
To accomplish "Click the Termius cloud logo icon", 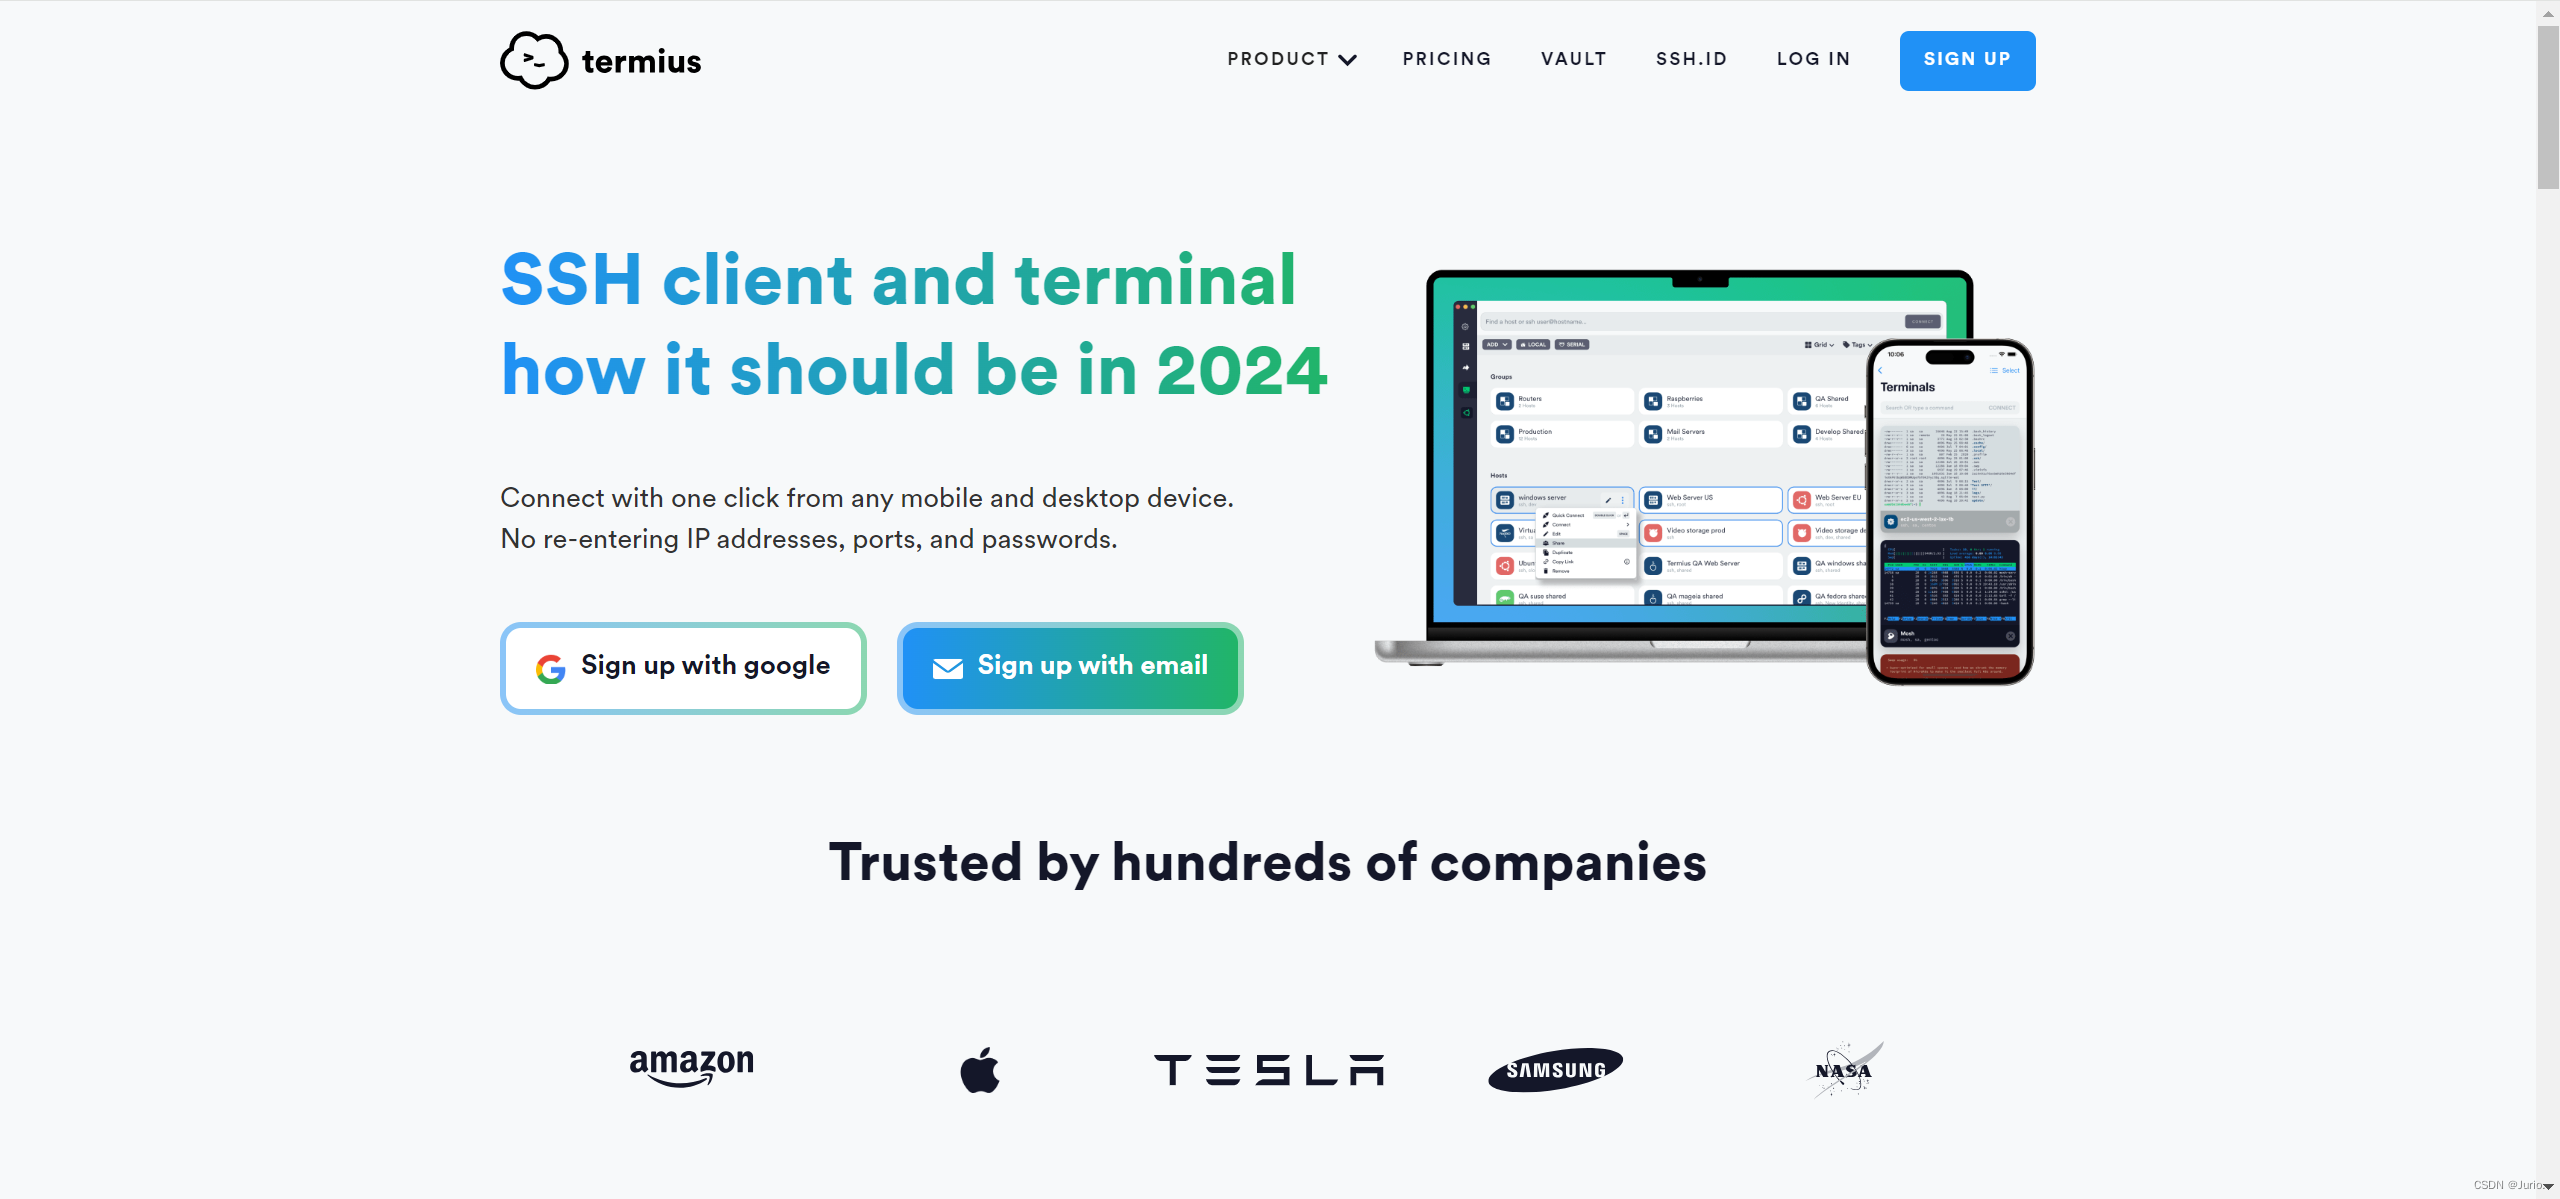I will click(531, 60).
